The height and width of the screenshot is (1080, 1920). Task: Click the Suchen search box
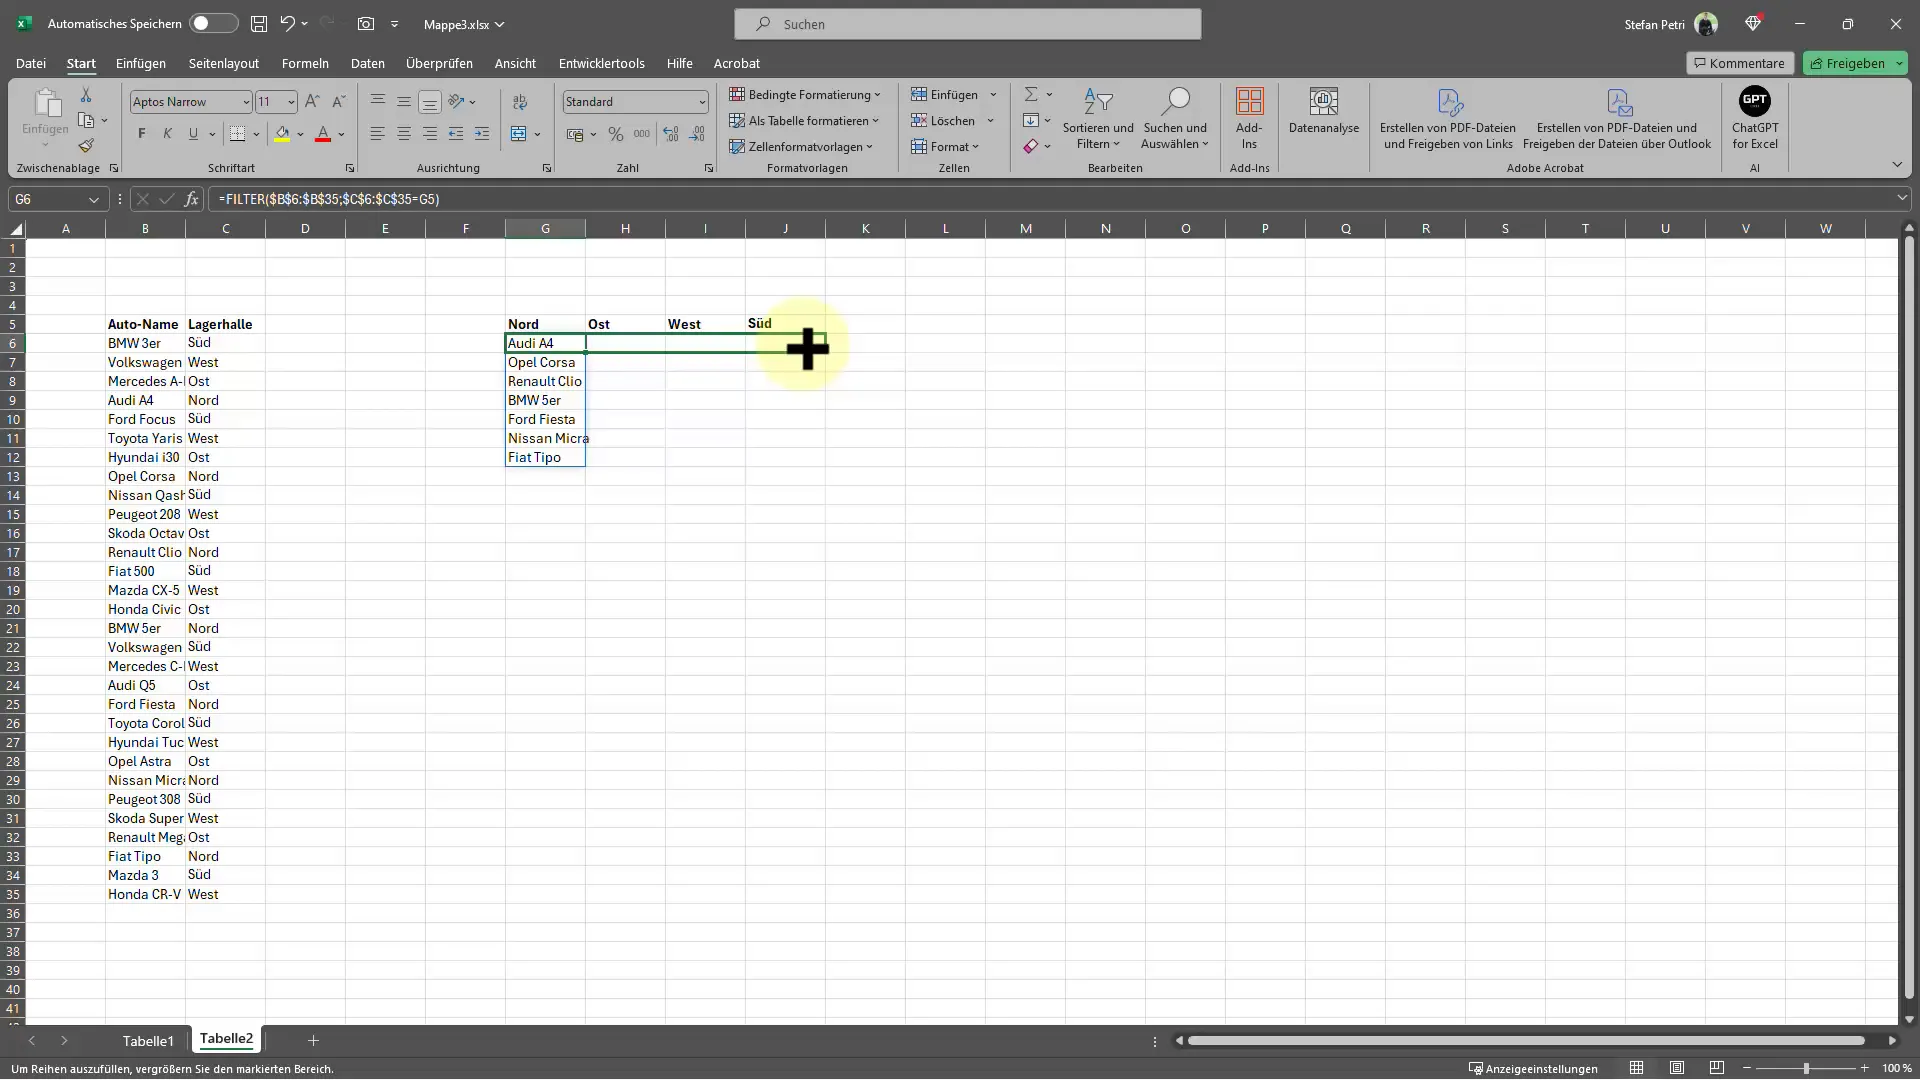pyautogui.click(x=968, y=24)
